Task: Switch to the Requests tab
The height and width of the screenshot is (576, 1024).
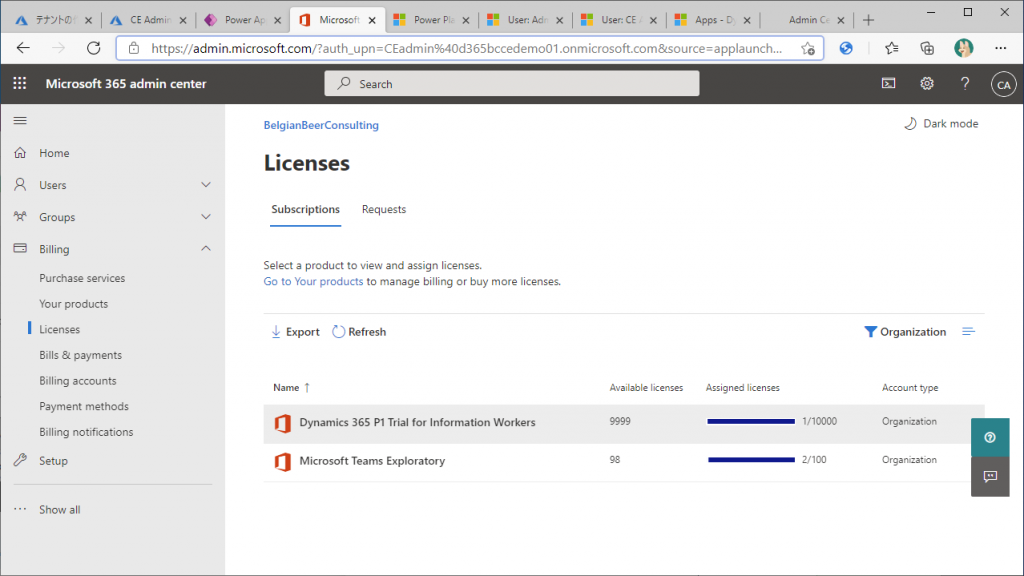Action: pyautogui.click(x=384, y=210)
